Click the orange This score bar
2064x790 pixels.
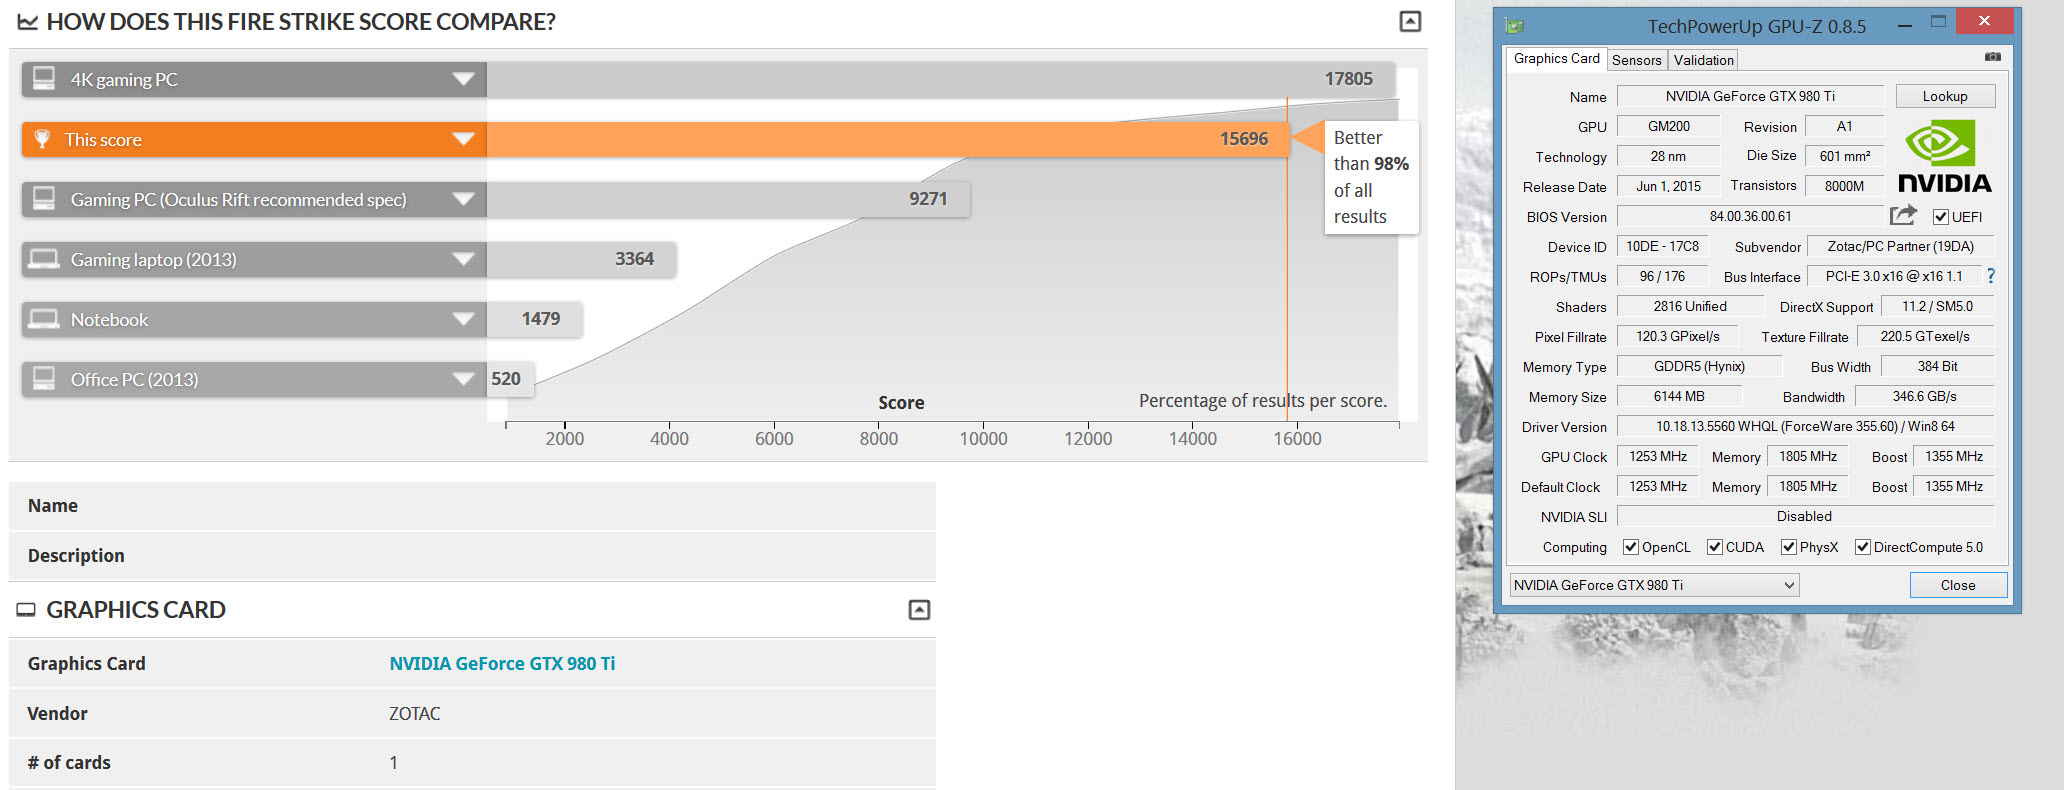(x=880, y=139)
